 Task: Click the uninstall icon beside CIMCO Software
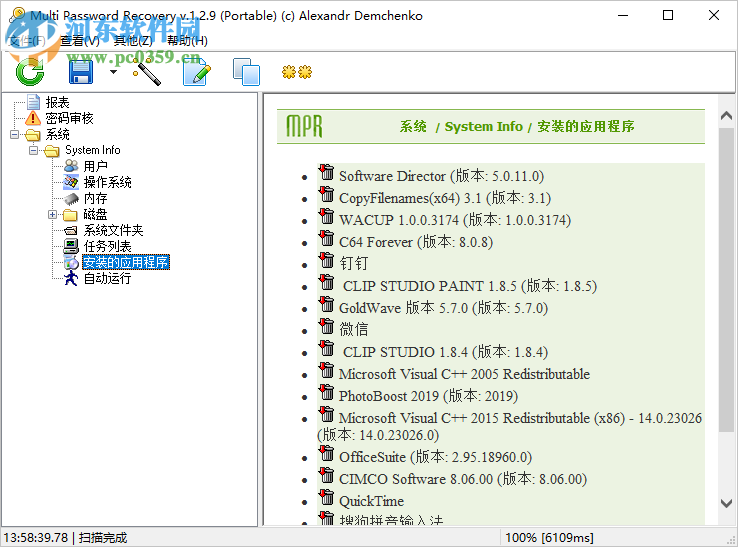(x=326, y=475)
